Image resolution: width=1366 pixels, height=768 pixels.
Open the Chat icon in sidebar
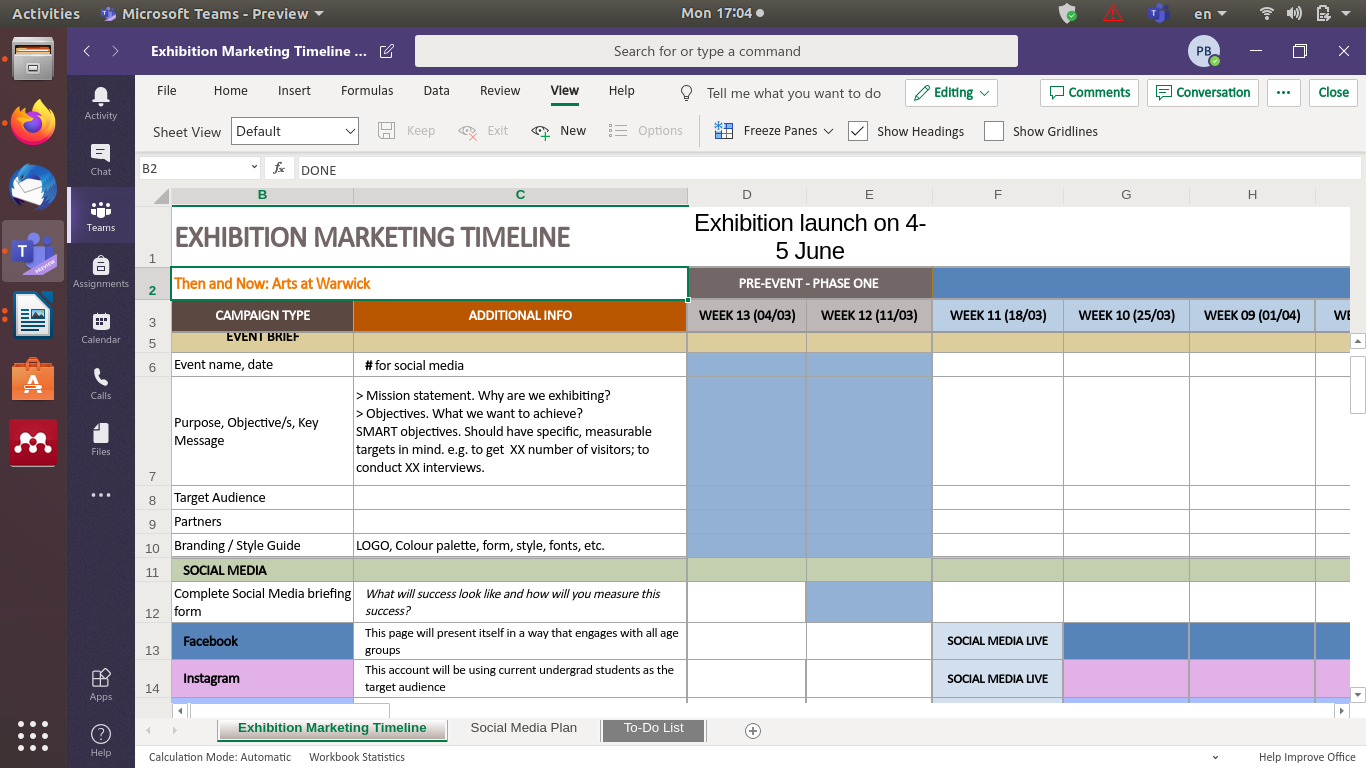100,158
